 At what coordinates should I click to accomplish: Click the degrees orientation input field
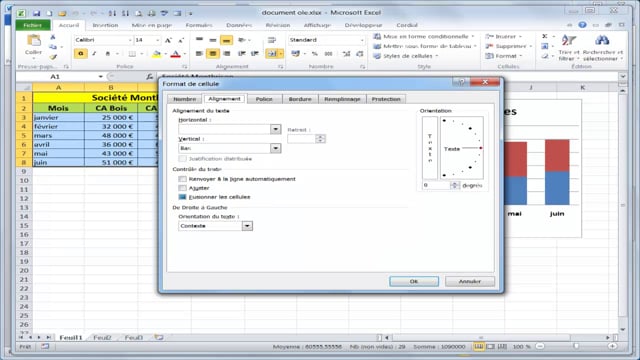click(x=436, y=185)
